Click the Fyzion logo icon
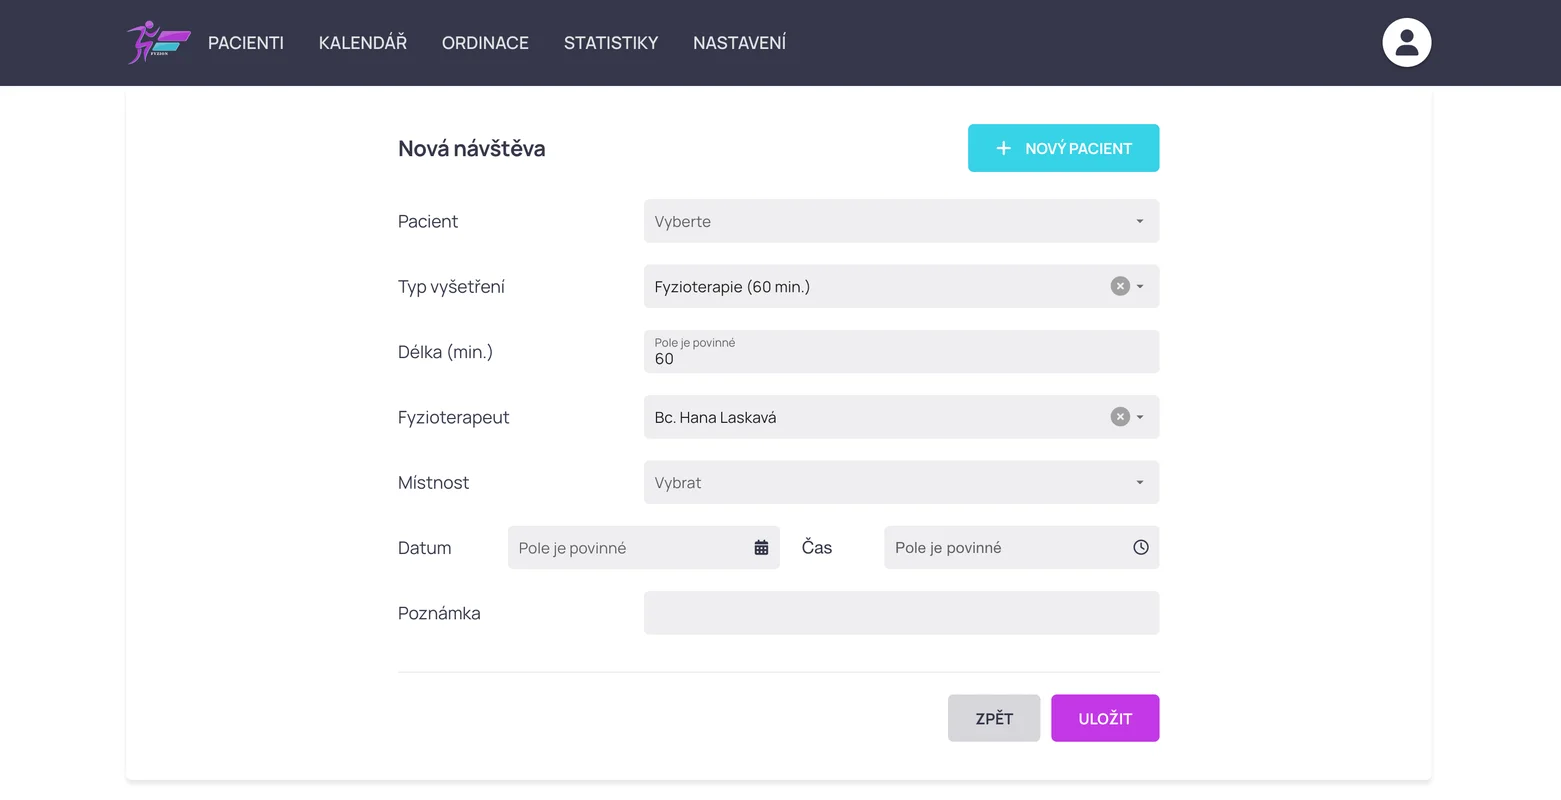This screenshot has width=1561, height=800. (158, 42)
